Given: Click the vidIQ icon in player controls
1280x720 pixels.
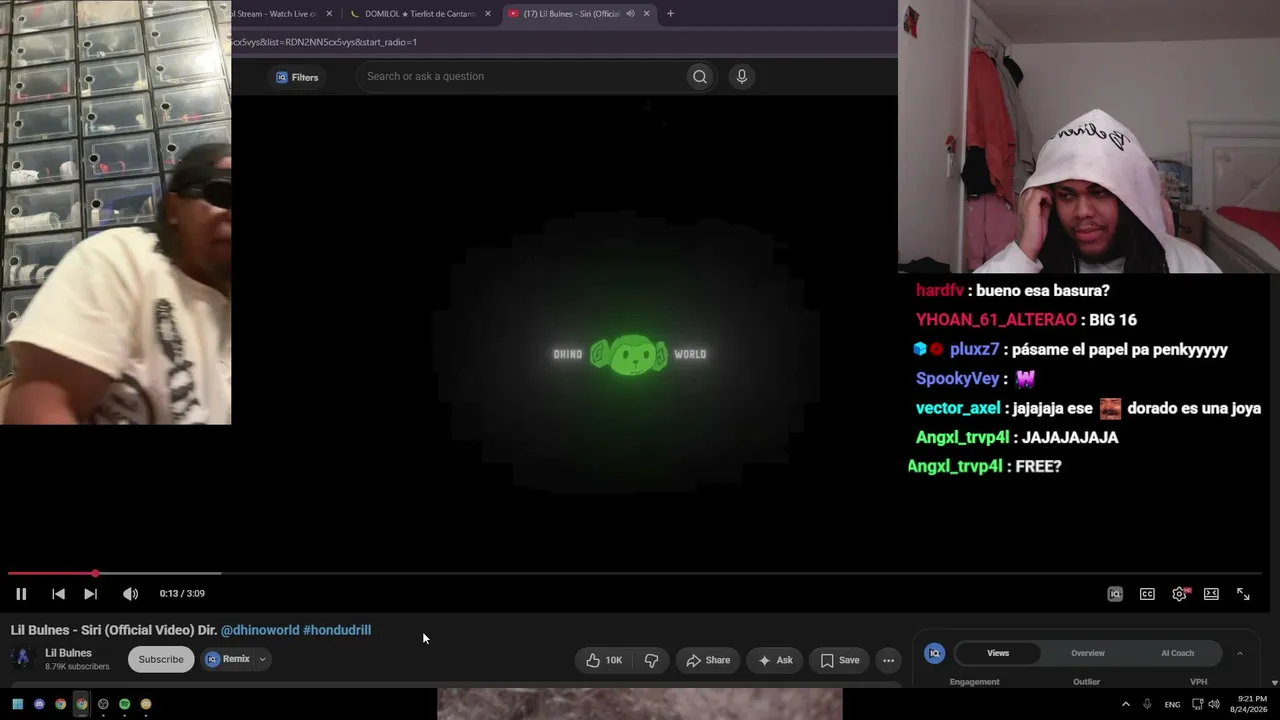Looking at the screenshot, I should coord(1115,594).
